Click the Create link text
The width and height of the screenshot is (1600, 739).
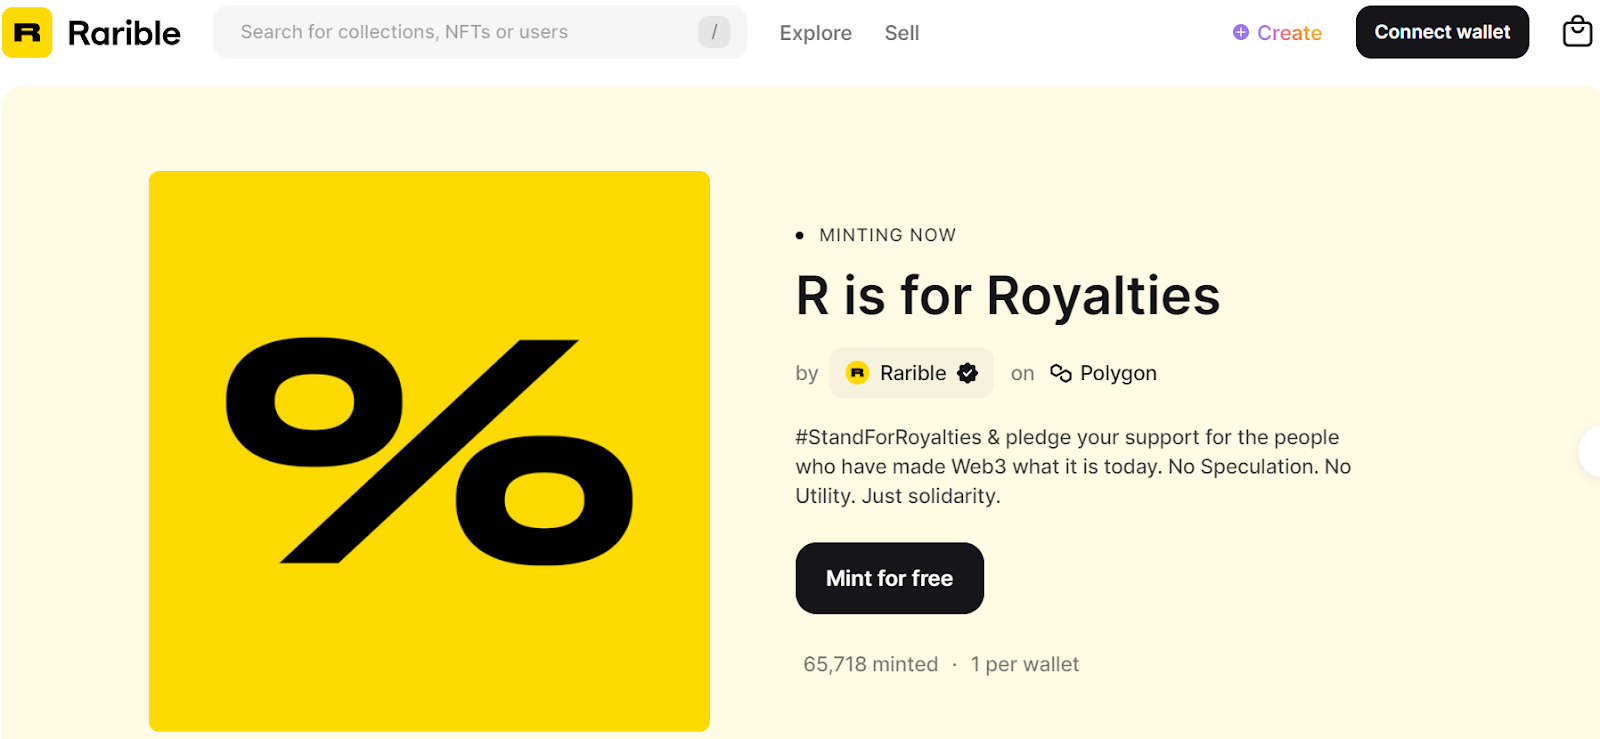1289,33
